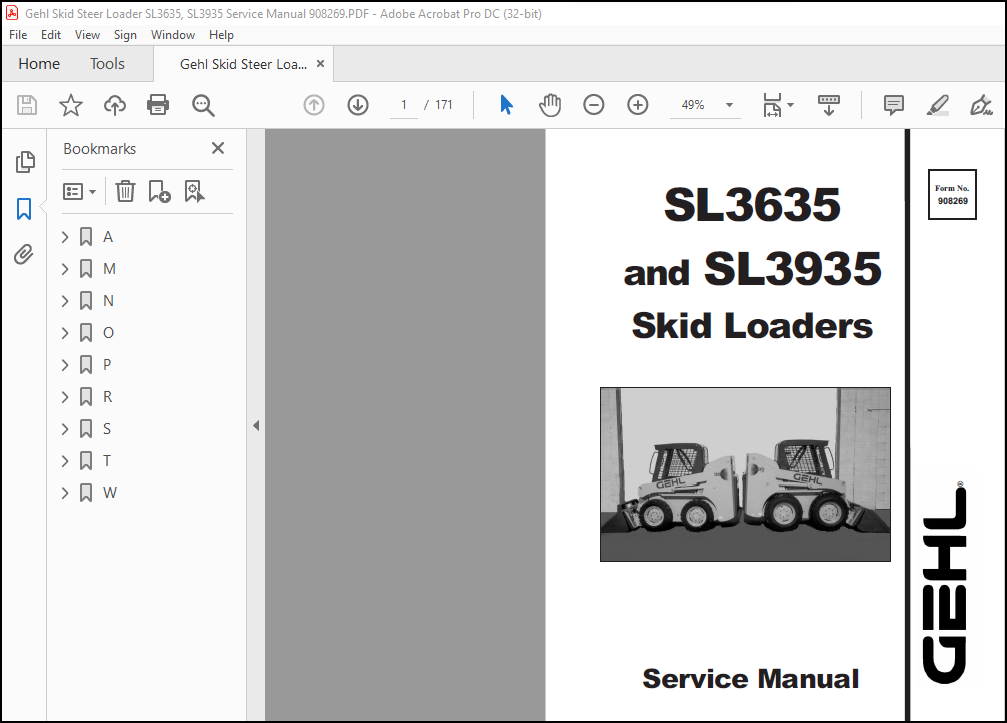Expand bookmark O
Image resolution: width=1007 pixels, height=723 pixels.
click(65, 333)
